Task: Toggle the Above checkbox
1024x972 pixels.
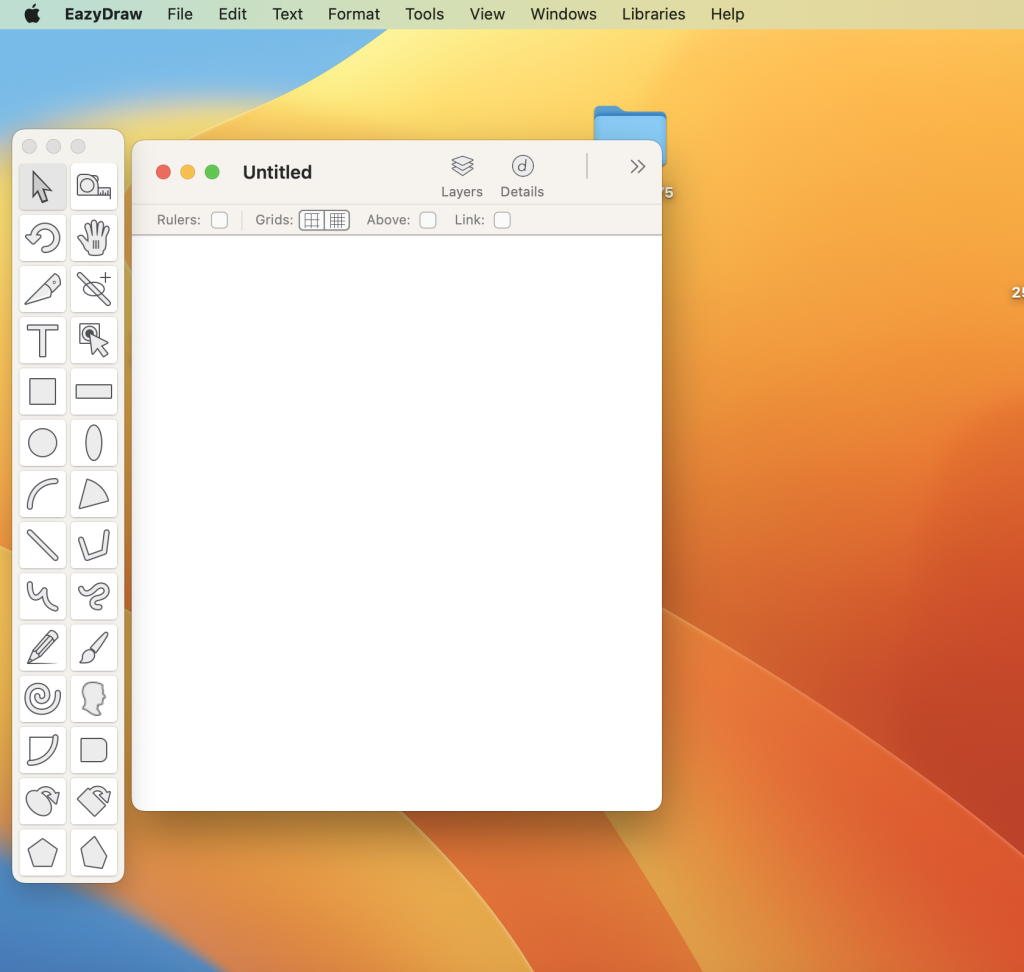Action: tap(428, 220)
